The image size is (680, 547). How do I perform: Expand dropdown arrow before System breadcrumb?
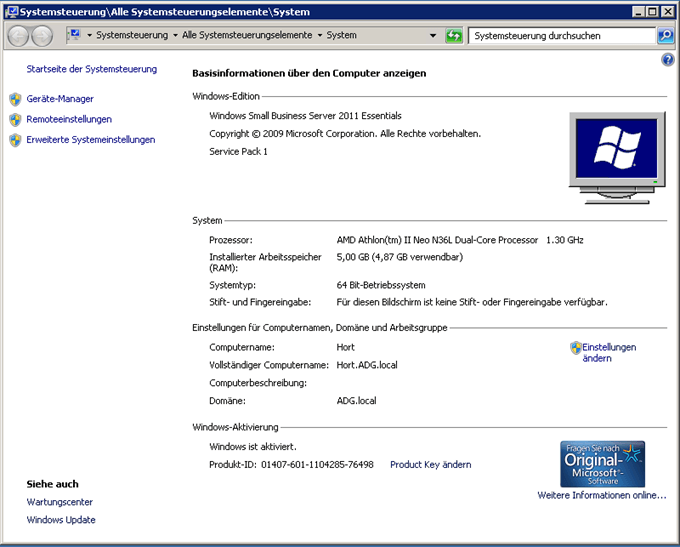pyautogui.click(x=320, y=35)
